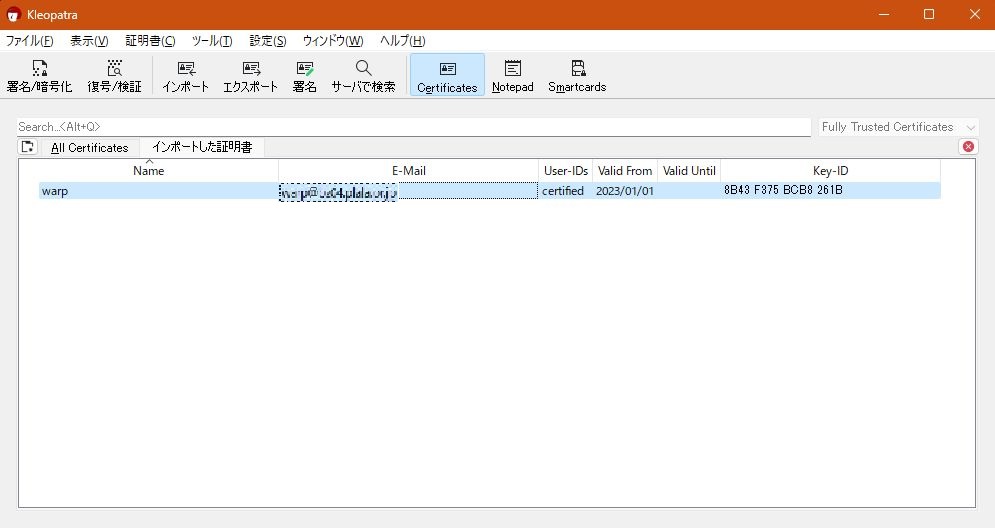The height and width of the screenshot is (528, 995).
Task: Sort by the E-Mail column header
Action: tap(409, 171)
